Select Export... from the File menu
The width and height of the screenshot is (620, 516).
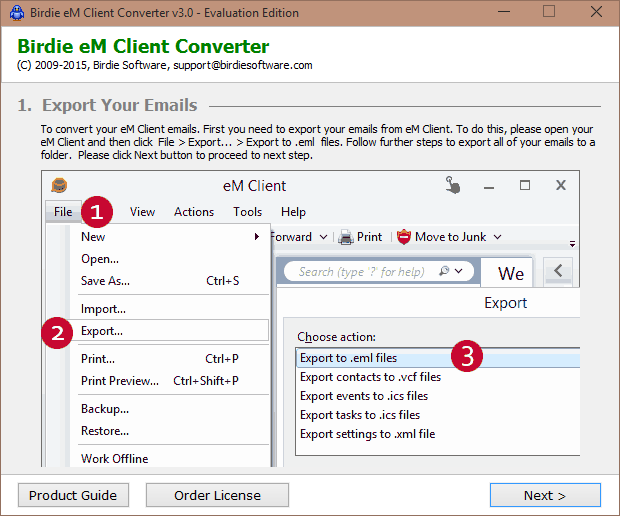102,331
